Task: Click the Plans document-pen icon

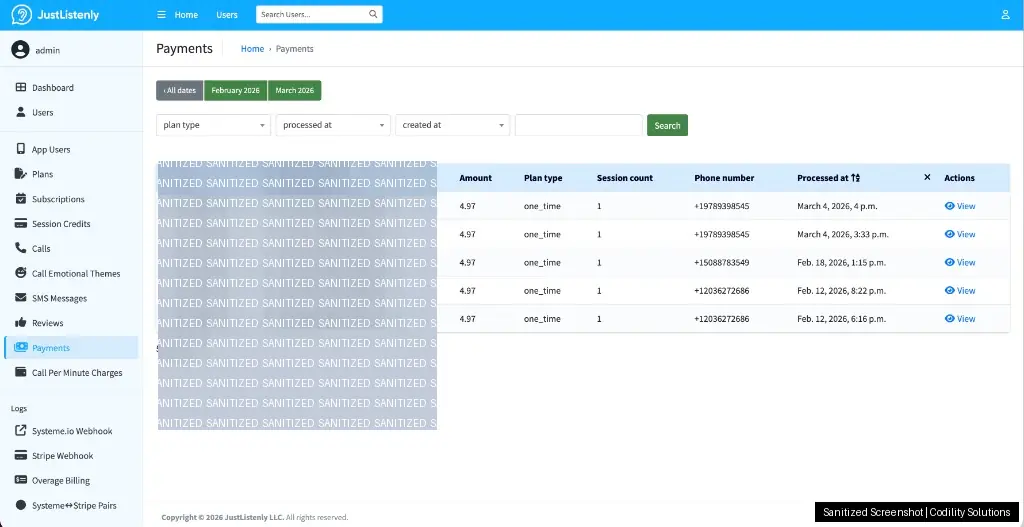Action: click(21, 174)
